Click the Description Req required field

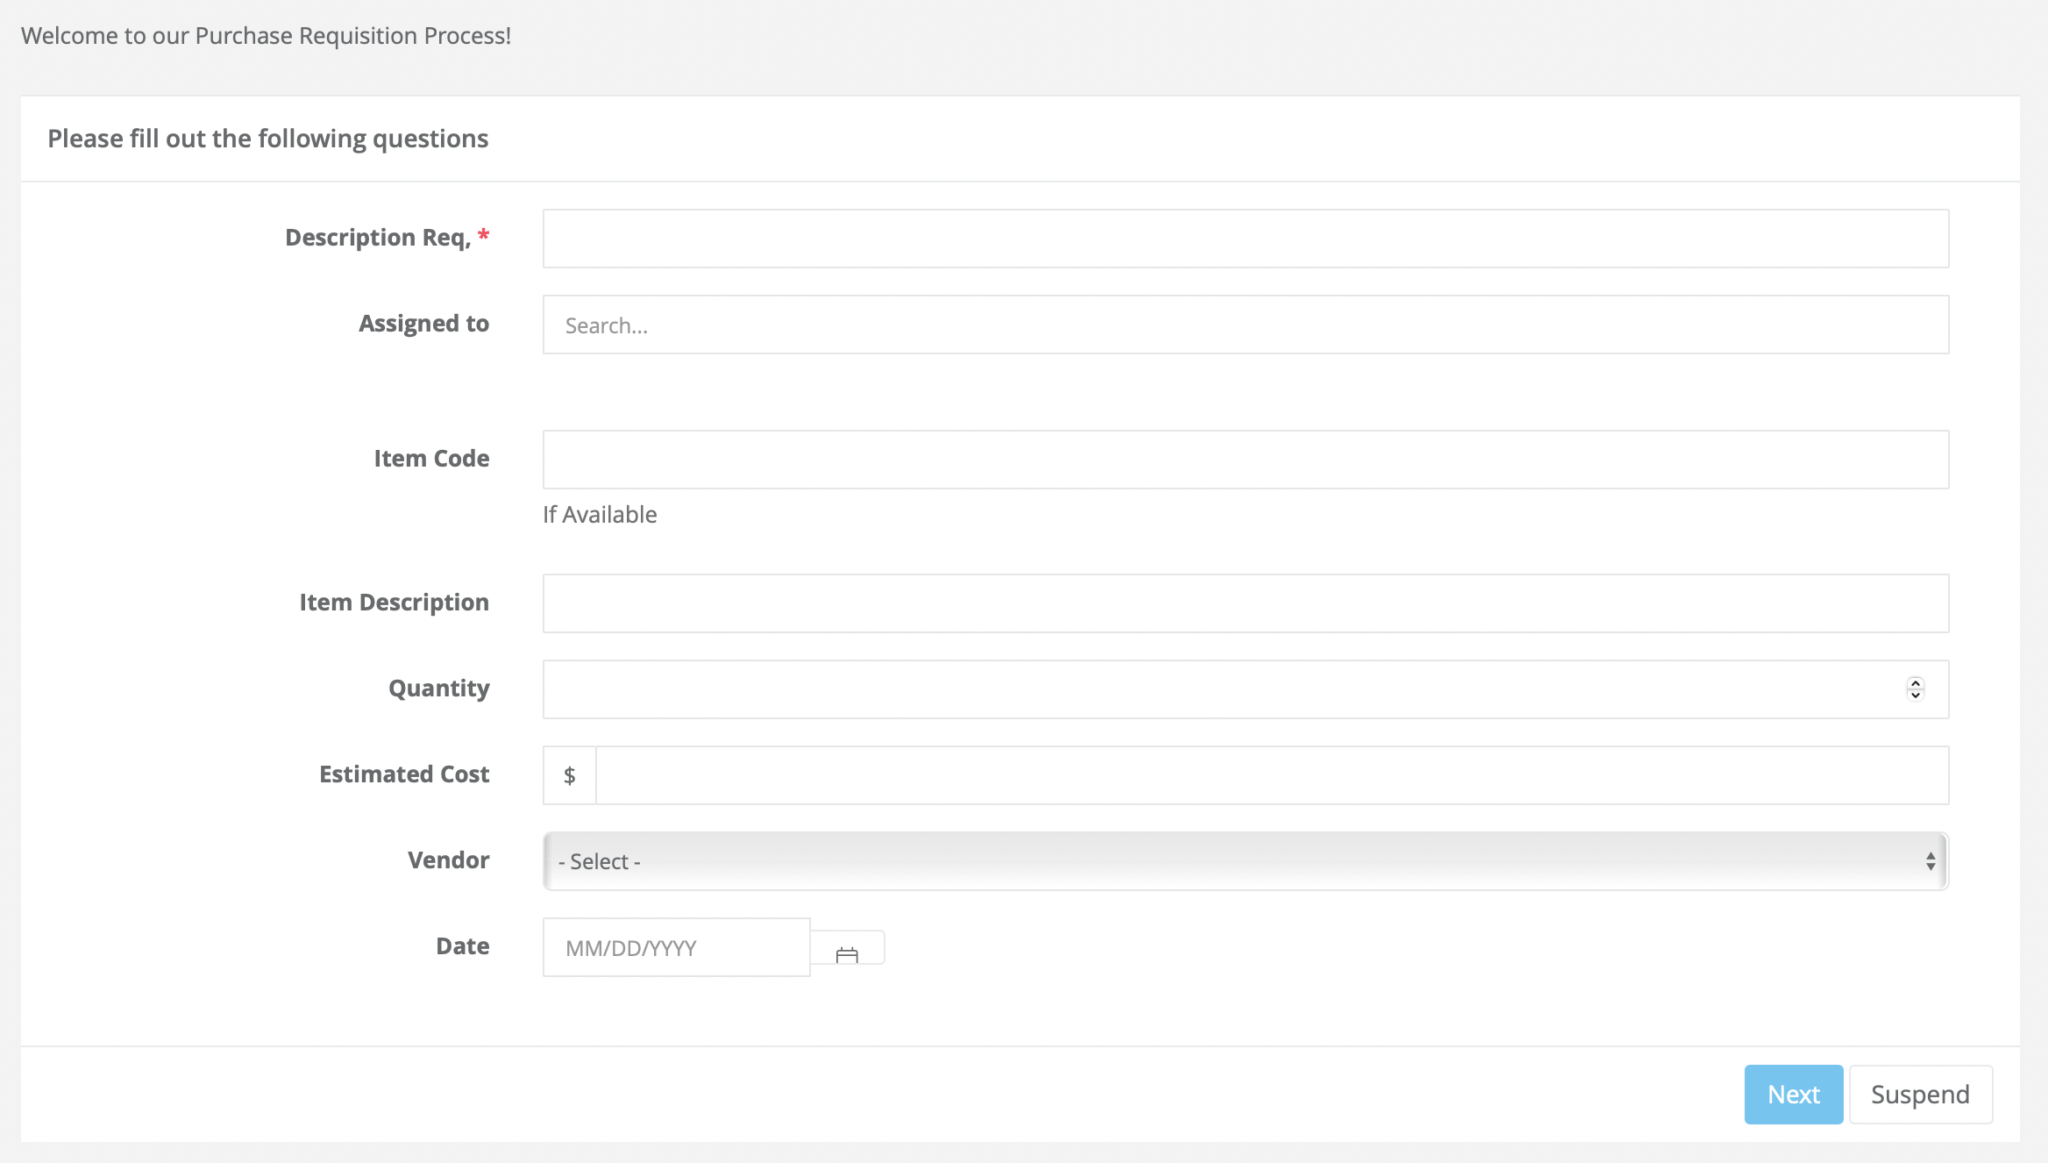[x=1245, y=238]
